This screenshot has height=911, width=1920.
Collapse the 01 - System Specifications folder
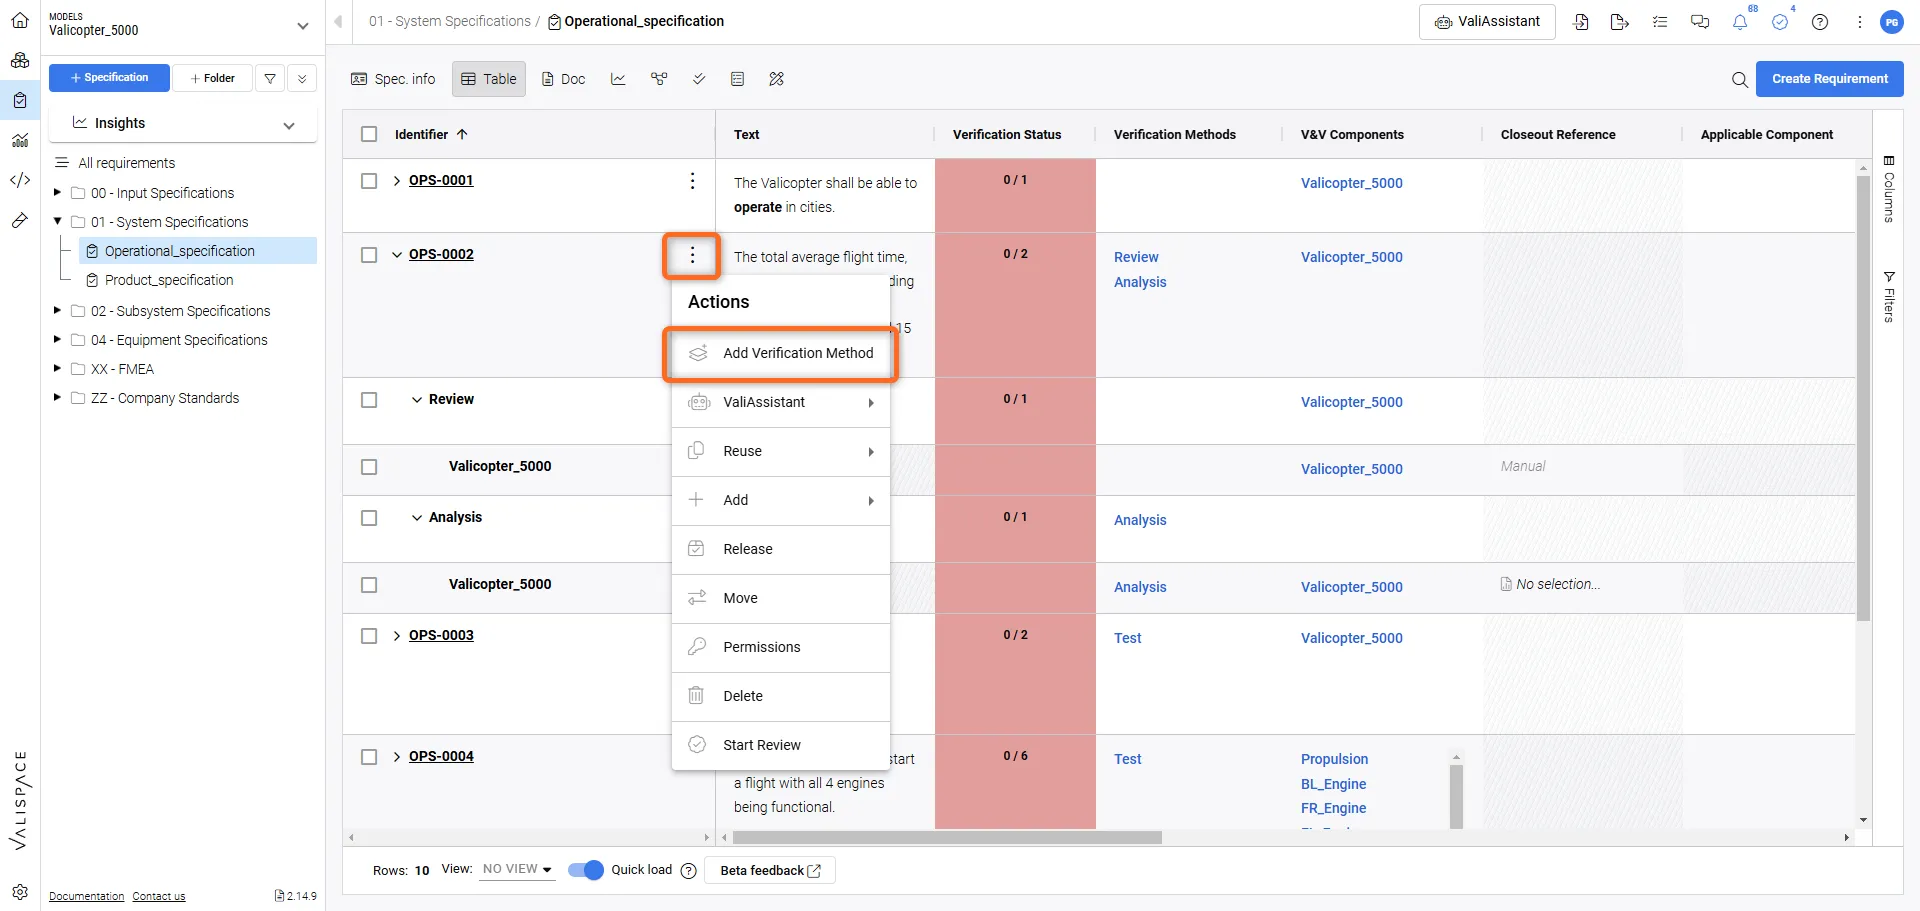pyautogui.click(x=57, y=221)
